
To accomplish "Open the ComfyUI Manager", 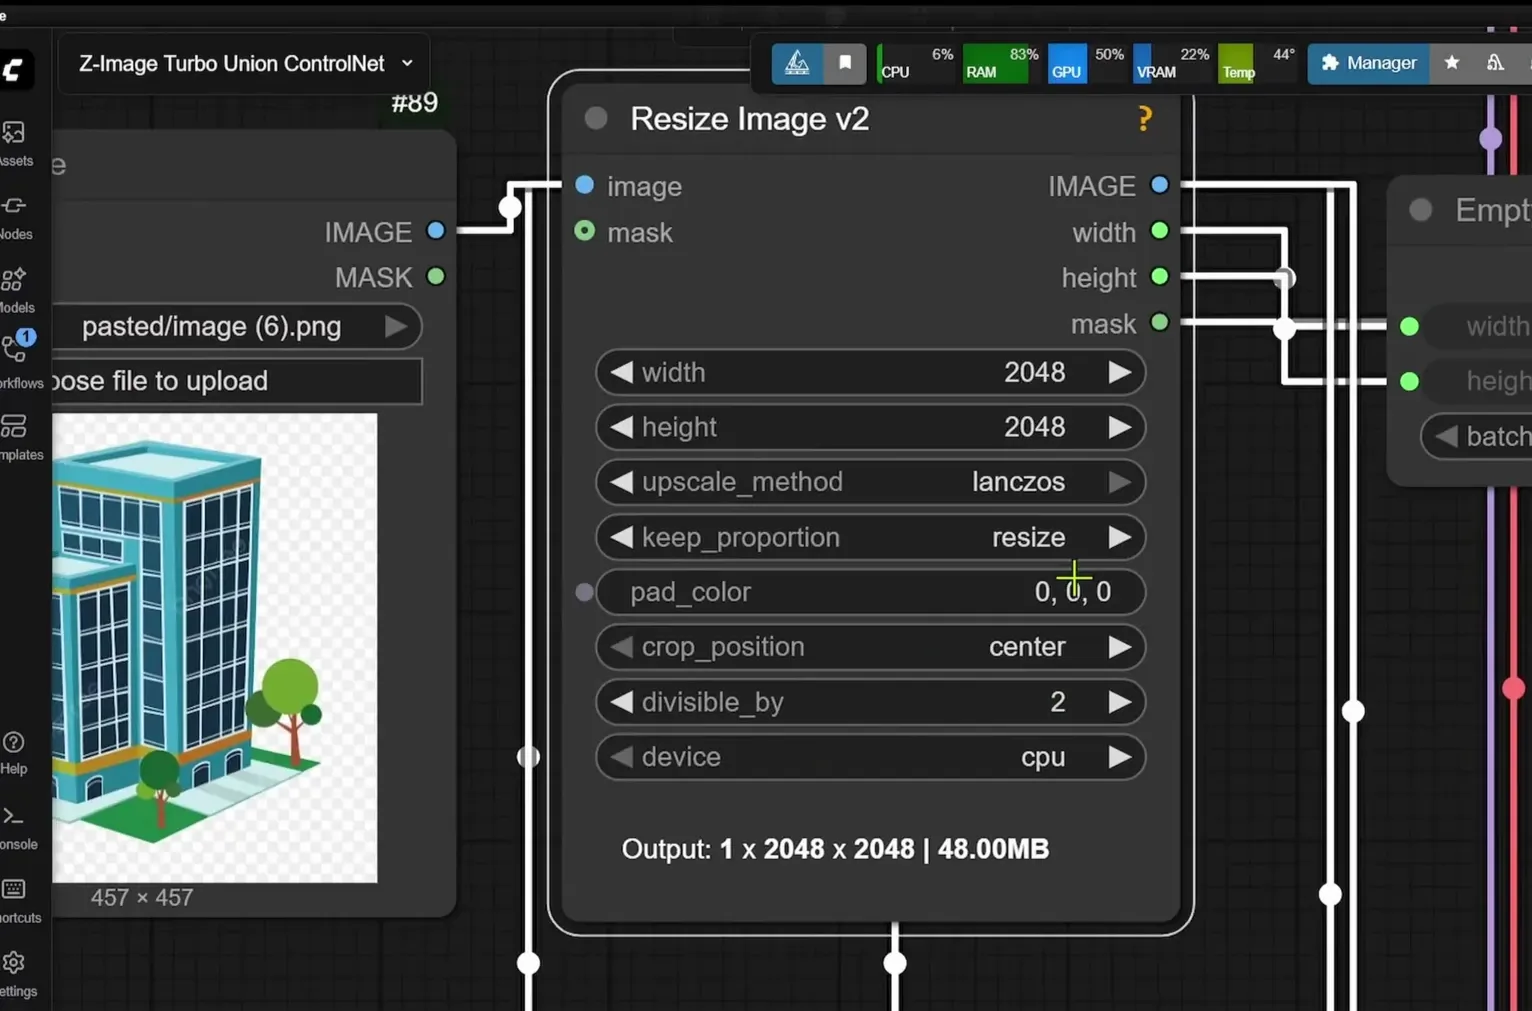I will pyautogui.click(x=1369, y=63).
